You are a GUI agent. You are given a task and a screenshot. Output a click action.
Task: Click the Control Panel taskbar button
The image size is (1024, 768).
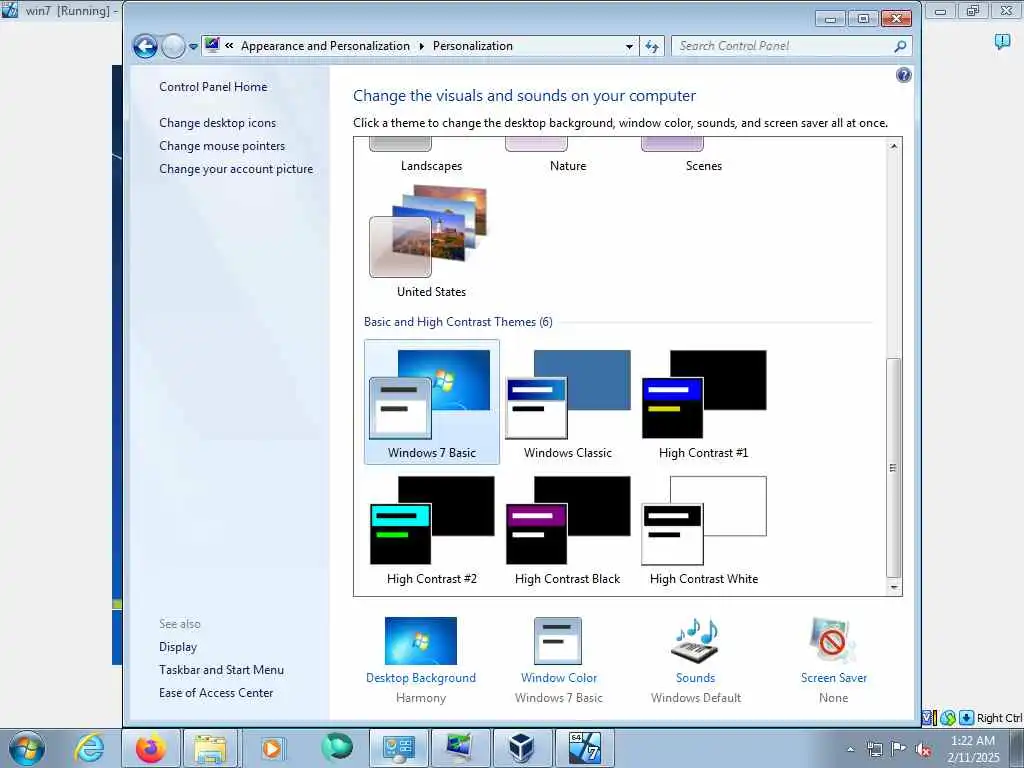tap(398, 748)
